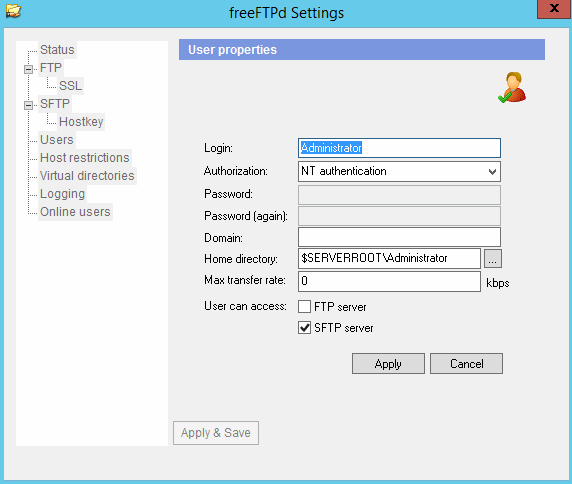Click the disabled Password field
The image size is (572, 484).
tap(399, 195)
